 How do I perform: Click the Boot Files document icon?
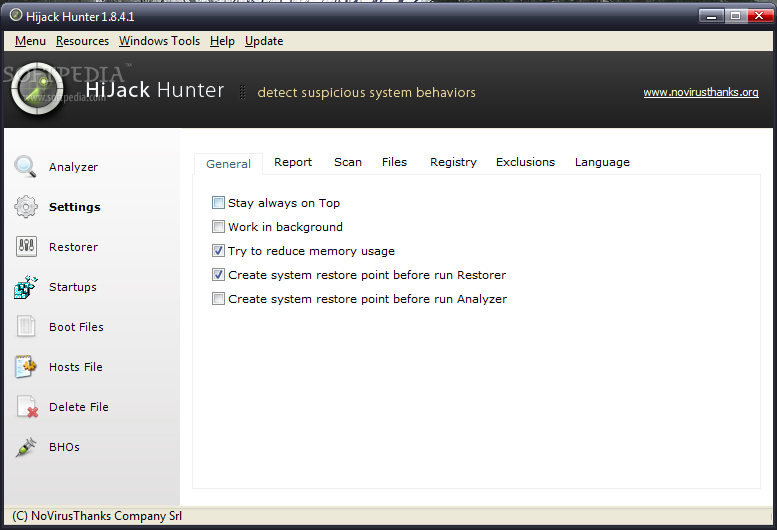point(26,326)
